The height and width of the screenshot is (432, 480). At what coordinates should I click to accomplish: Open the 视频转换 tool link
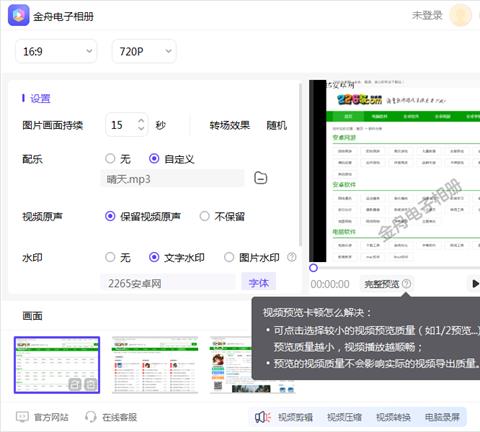393,417
